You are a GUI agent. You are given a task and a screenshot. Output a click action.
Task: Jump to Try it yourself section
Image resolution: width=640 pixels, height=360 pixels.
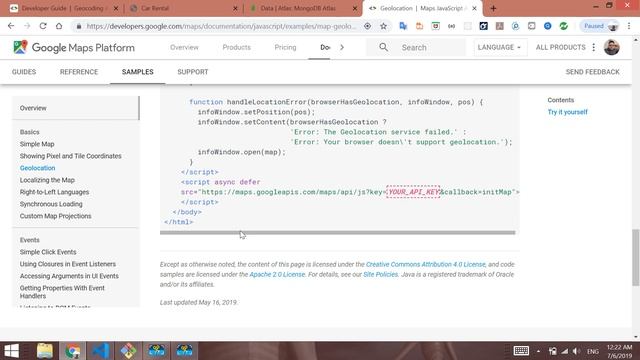[x=567, y=112]
